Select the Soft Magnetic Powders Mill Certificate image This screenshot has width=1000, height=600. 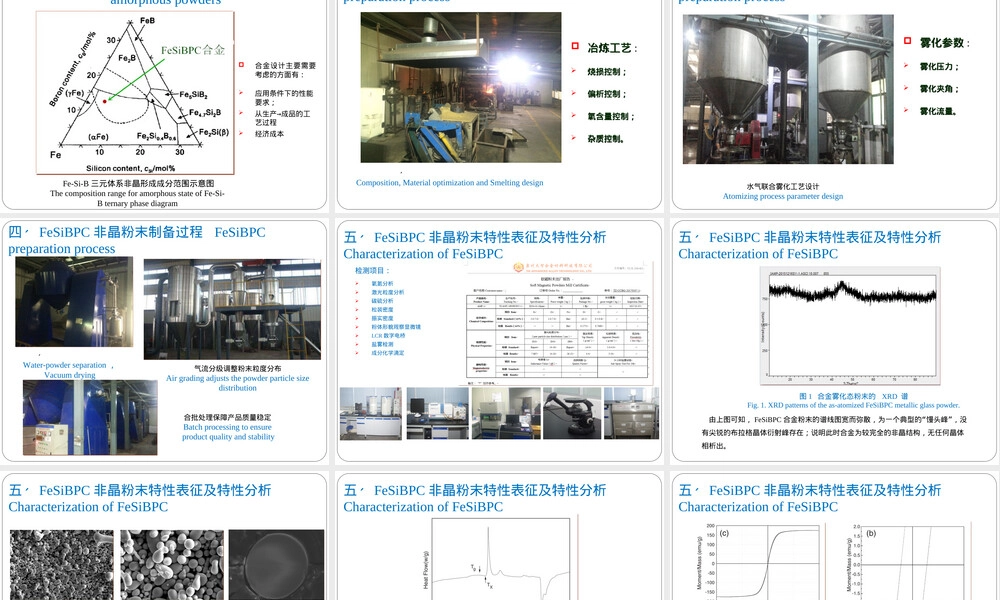(559, 323)
